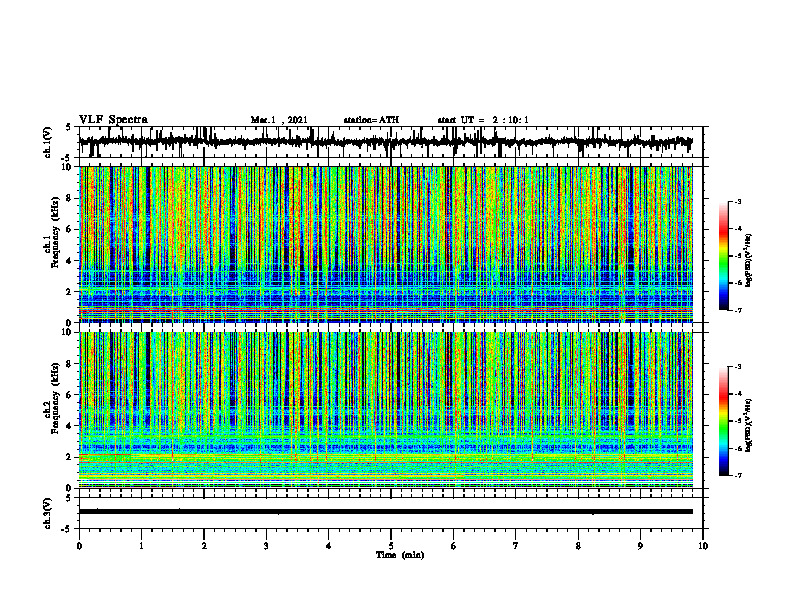Click the time axis tick label "2"
792x612 pixels.
tap(204, 546)
